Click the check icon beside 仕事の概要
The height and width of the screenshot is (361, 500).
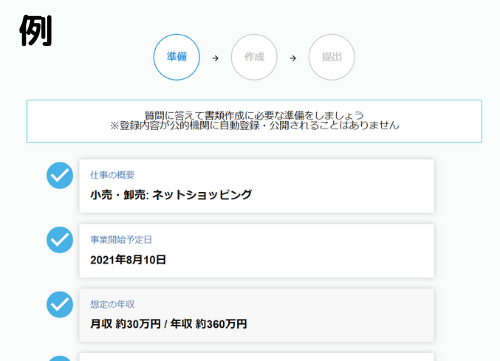tap(60, 175)
